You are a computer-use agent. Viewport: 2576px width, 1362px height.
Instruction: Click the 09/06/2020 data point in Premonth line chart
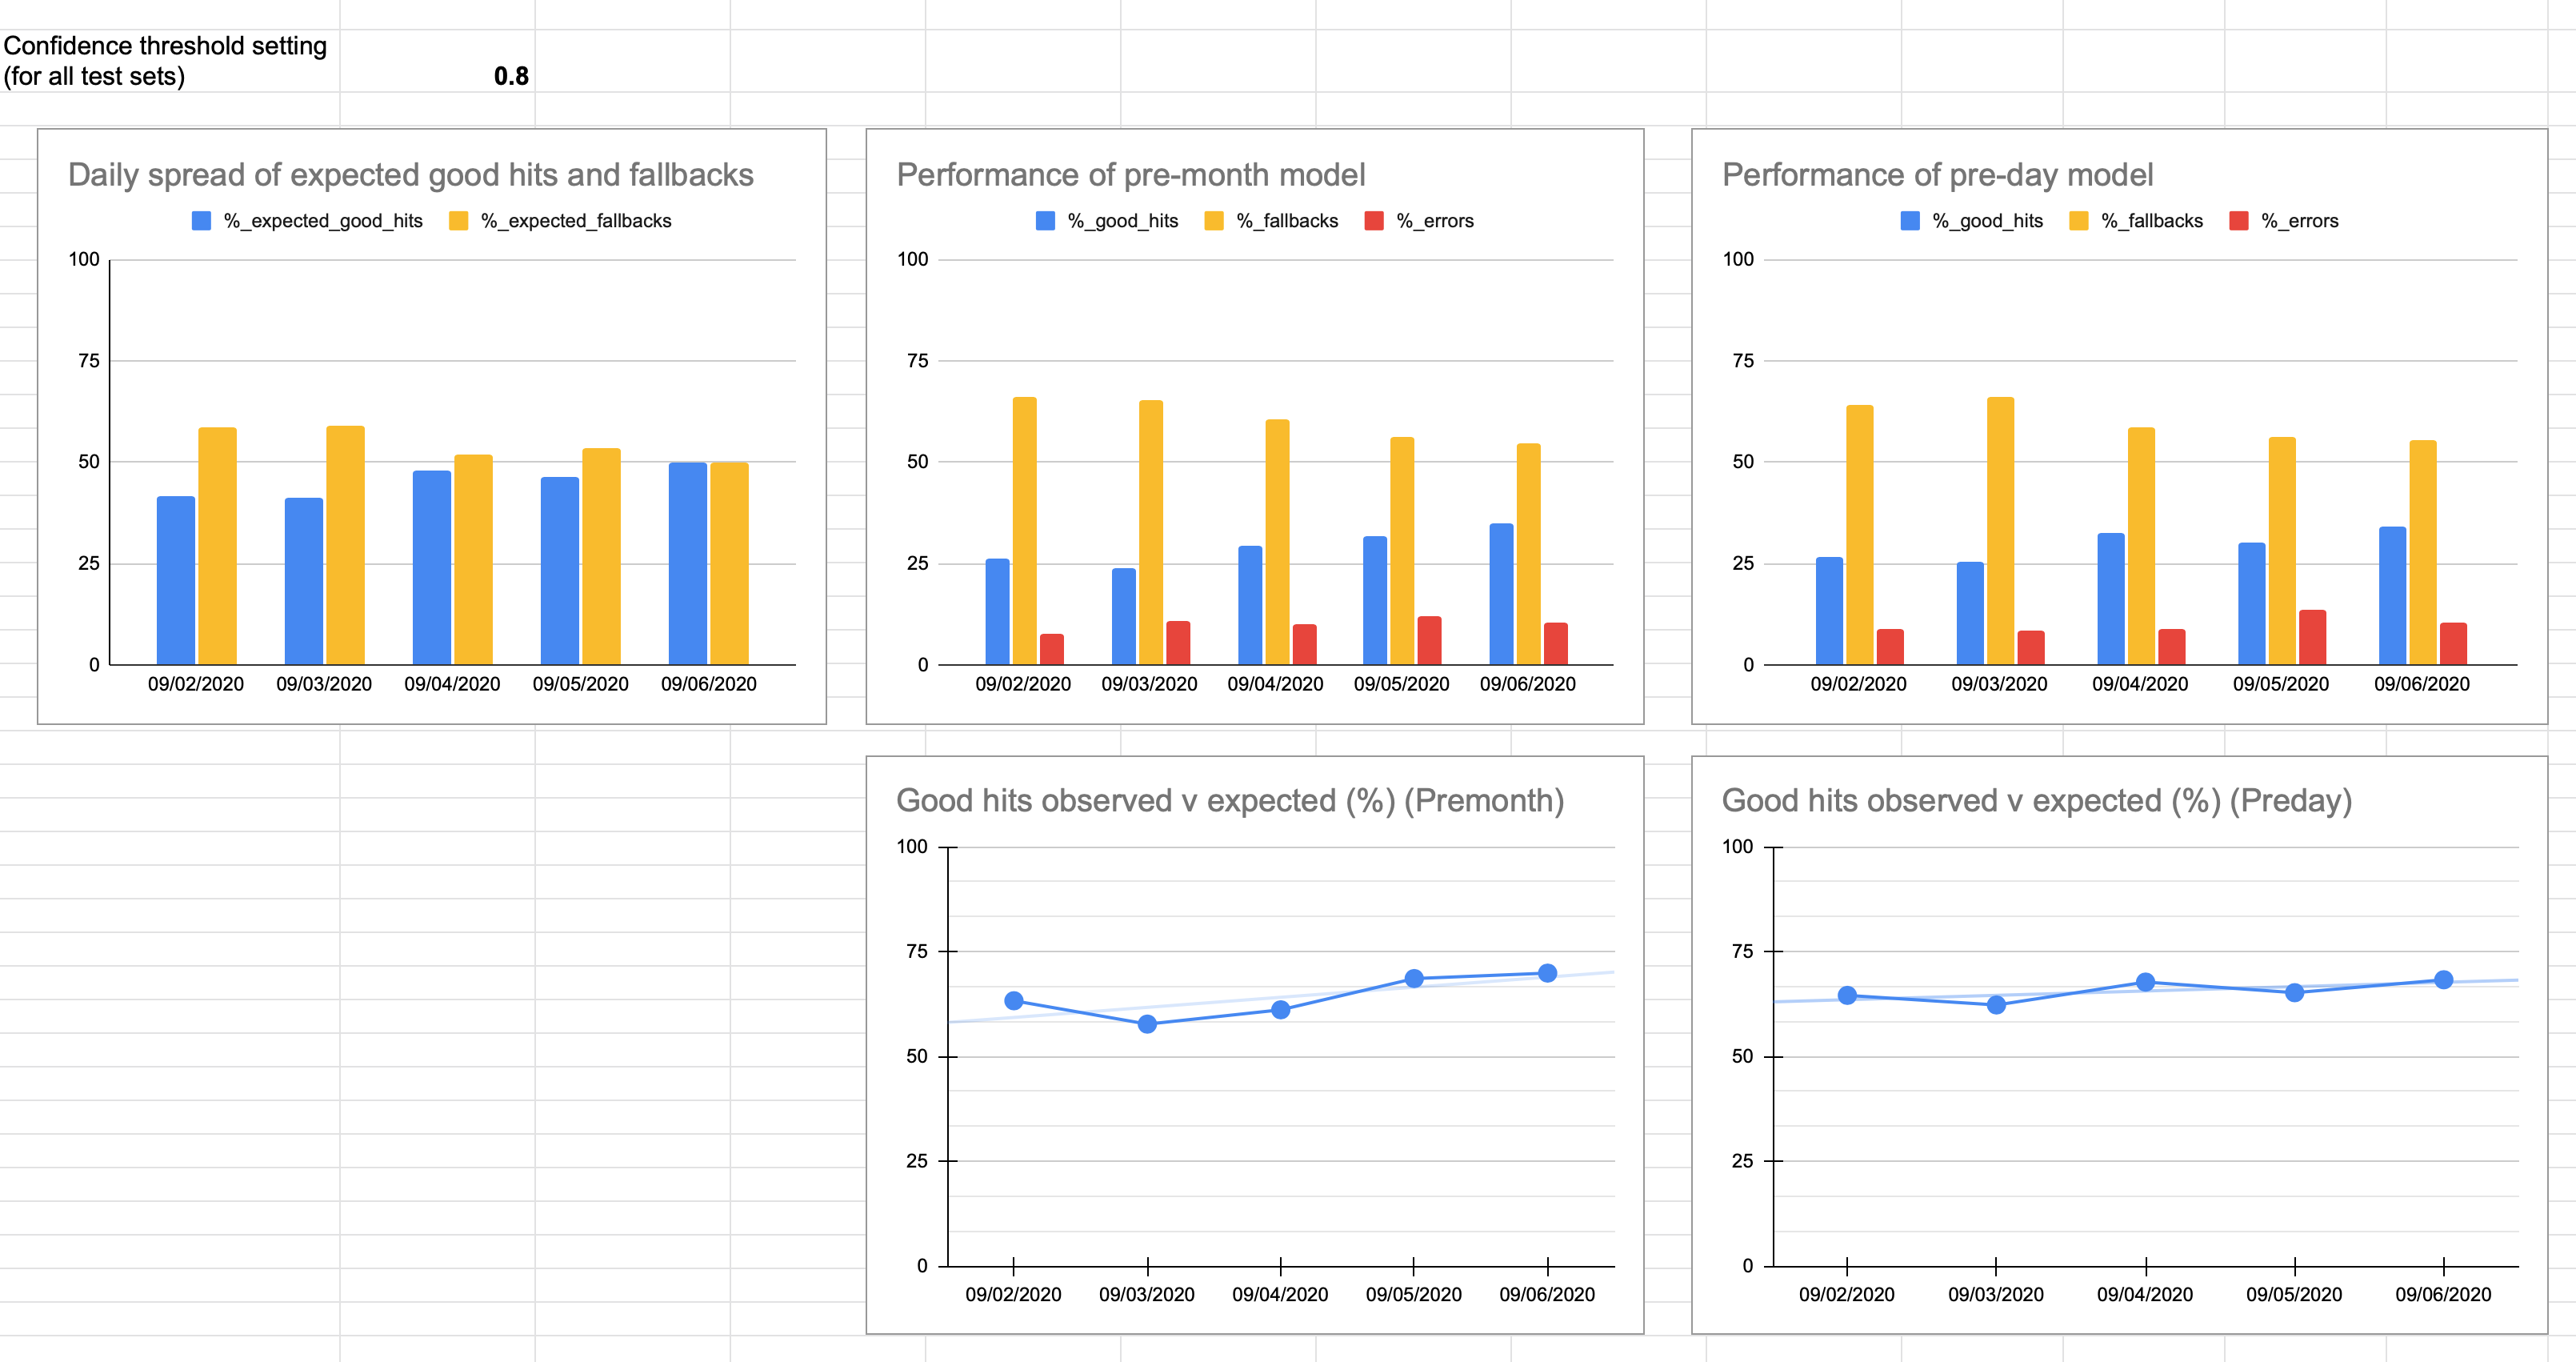point(1547,973)
